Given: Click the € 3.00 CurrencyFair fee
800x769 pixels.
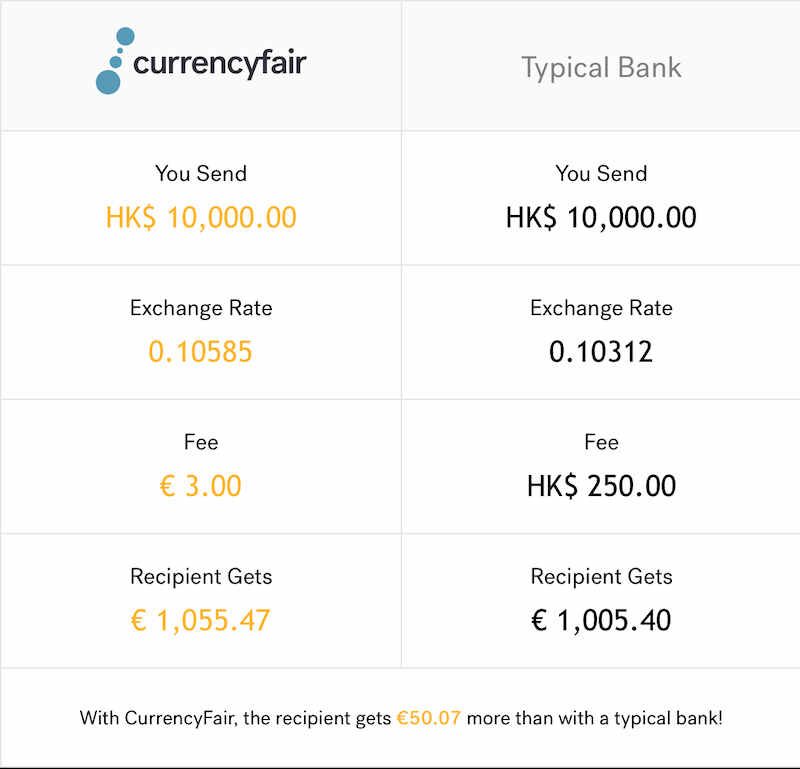Looking at the screenshot, I should pos(201,486).
